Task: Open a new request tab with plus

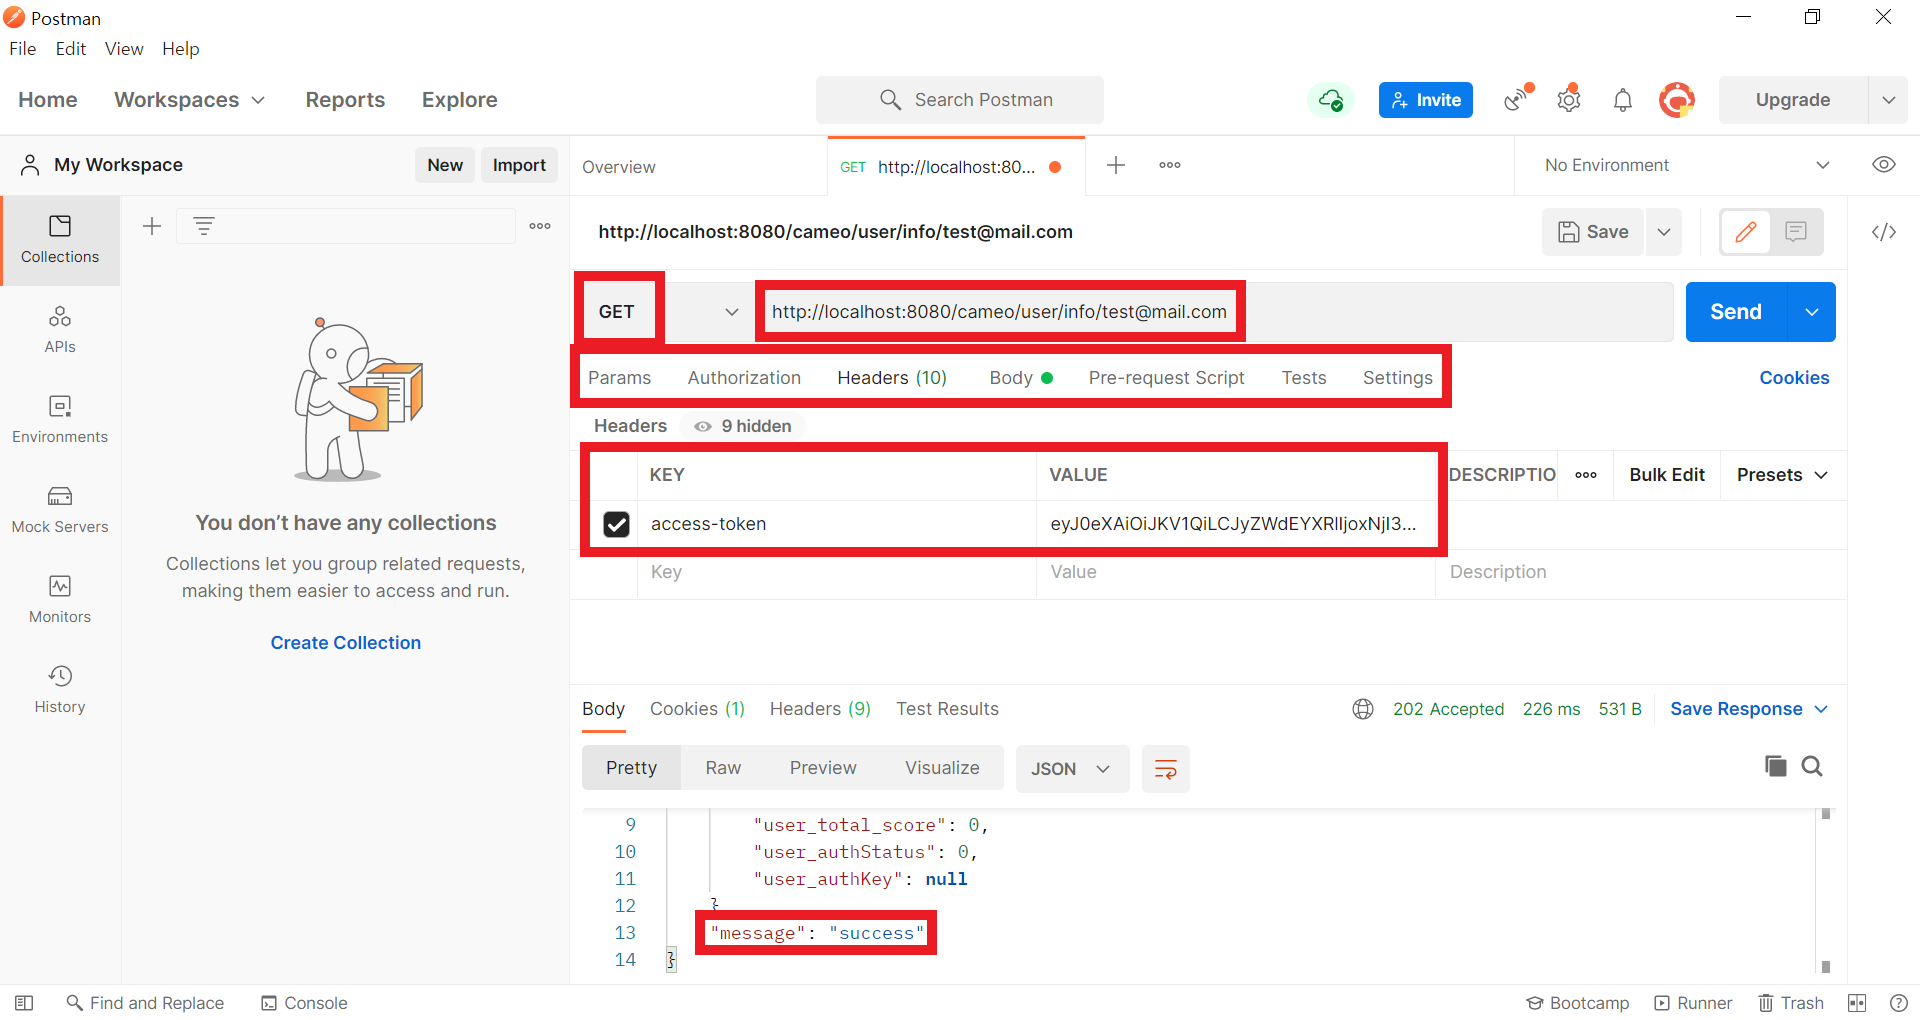Action: [1116, 165]
